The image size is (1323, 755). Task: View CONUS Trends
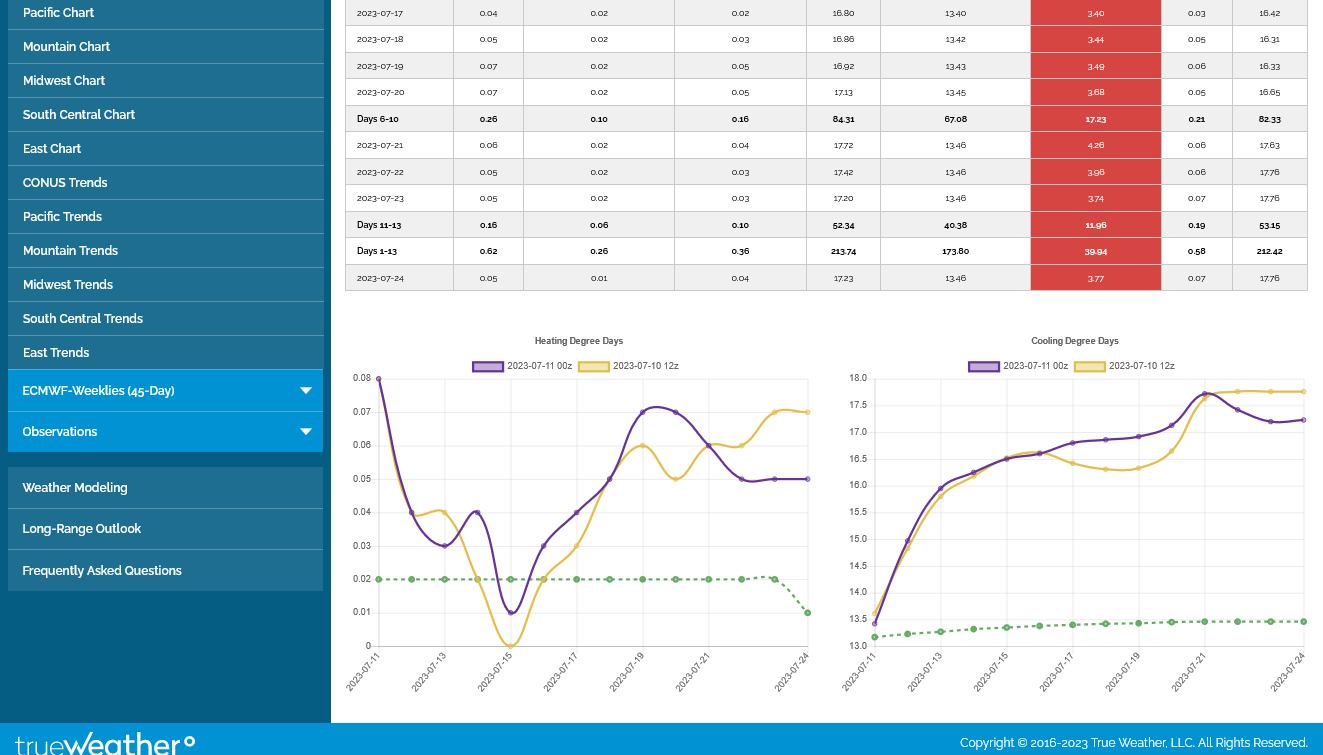tap(65, 183)
